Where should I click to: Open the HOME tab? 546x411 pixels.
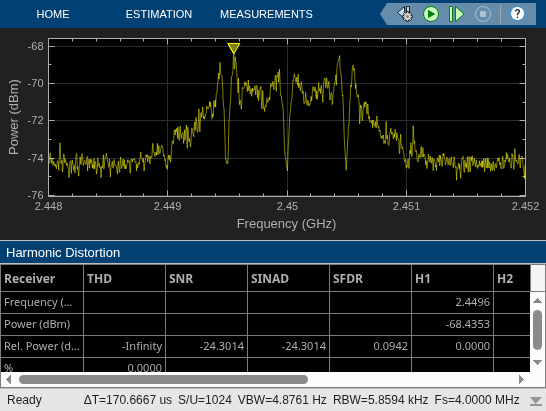pyautogui.click(x=53, y=14)
